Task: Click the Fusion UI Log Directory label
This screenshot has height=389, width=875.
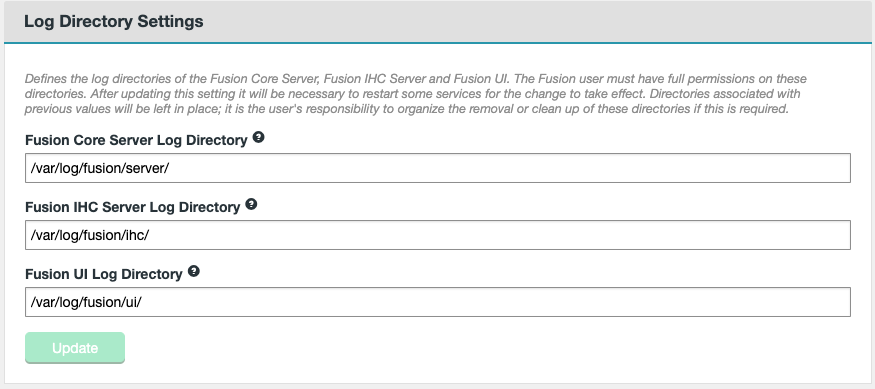Action: click(x=104, y=274)
